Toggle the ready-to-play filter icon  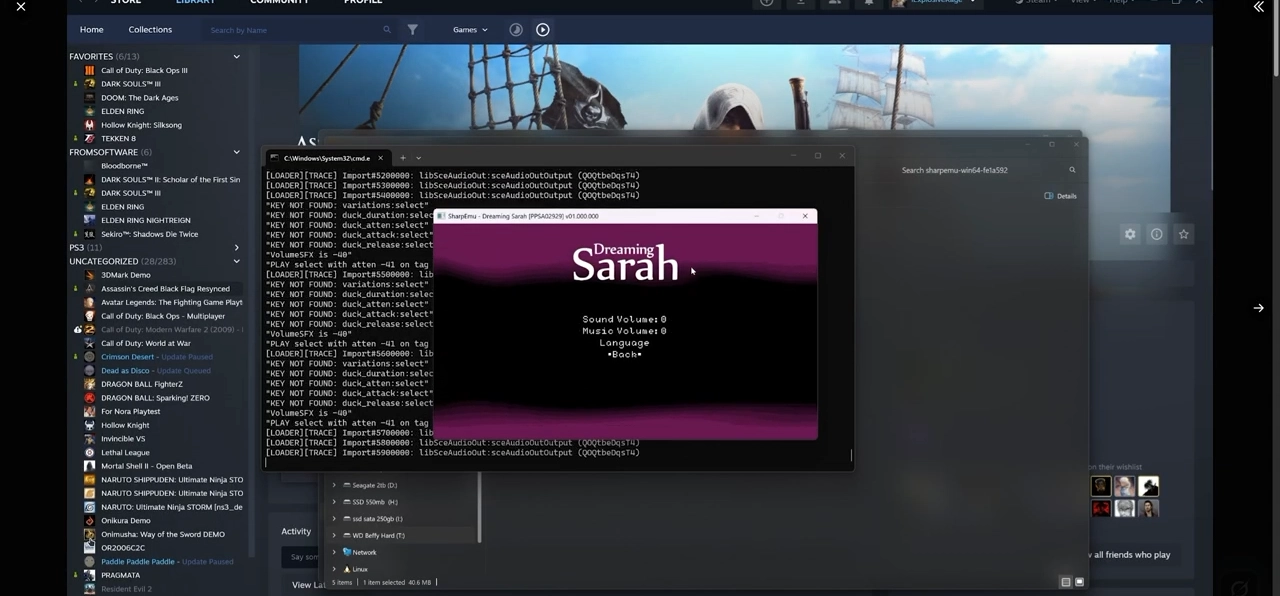point(543,30)
